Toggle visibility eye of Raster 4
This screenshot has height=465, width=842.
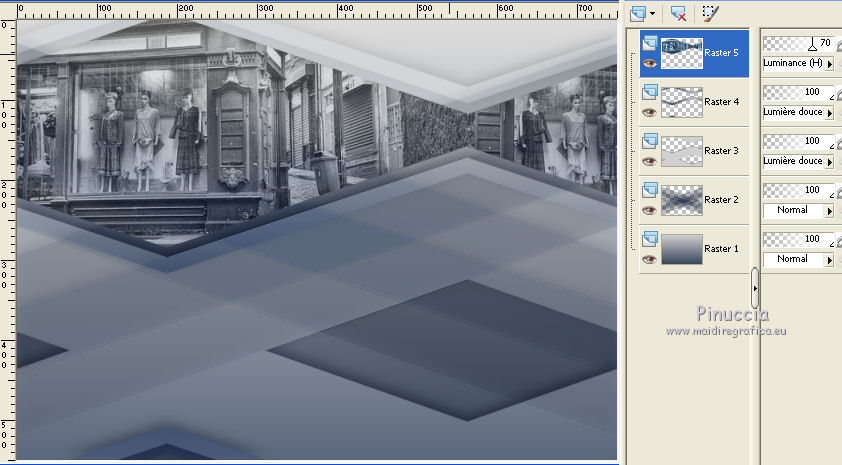click(649, 112)
